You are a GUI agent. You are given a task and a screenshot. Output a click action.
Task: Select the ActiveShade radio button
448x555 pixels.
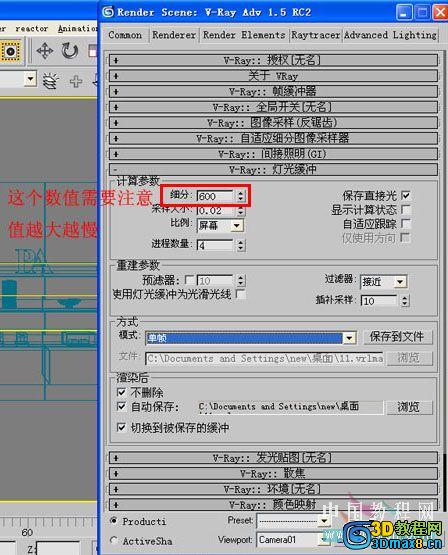(x=113, y=540)
